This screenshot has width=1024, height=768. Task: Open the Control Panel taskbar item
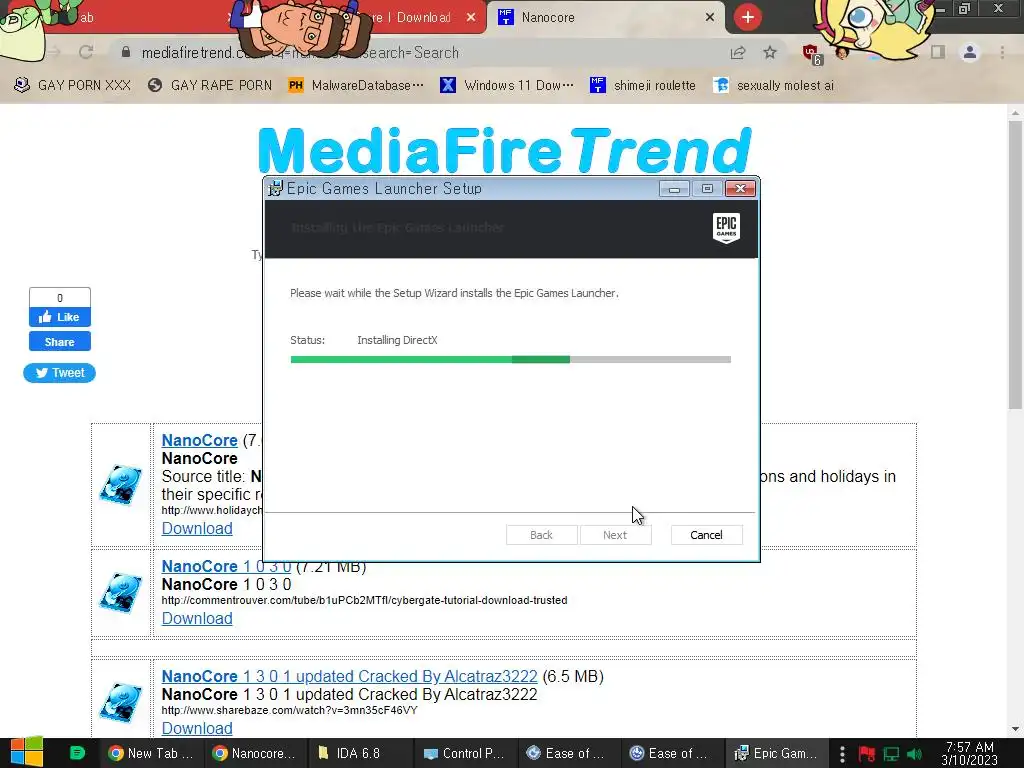coord(464,753)
